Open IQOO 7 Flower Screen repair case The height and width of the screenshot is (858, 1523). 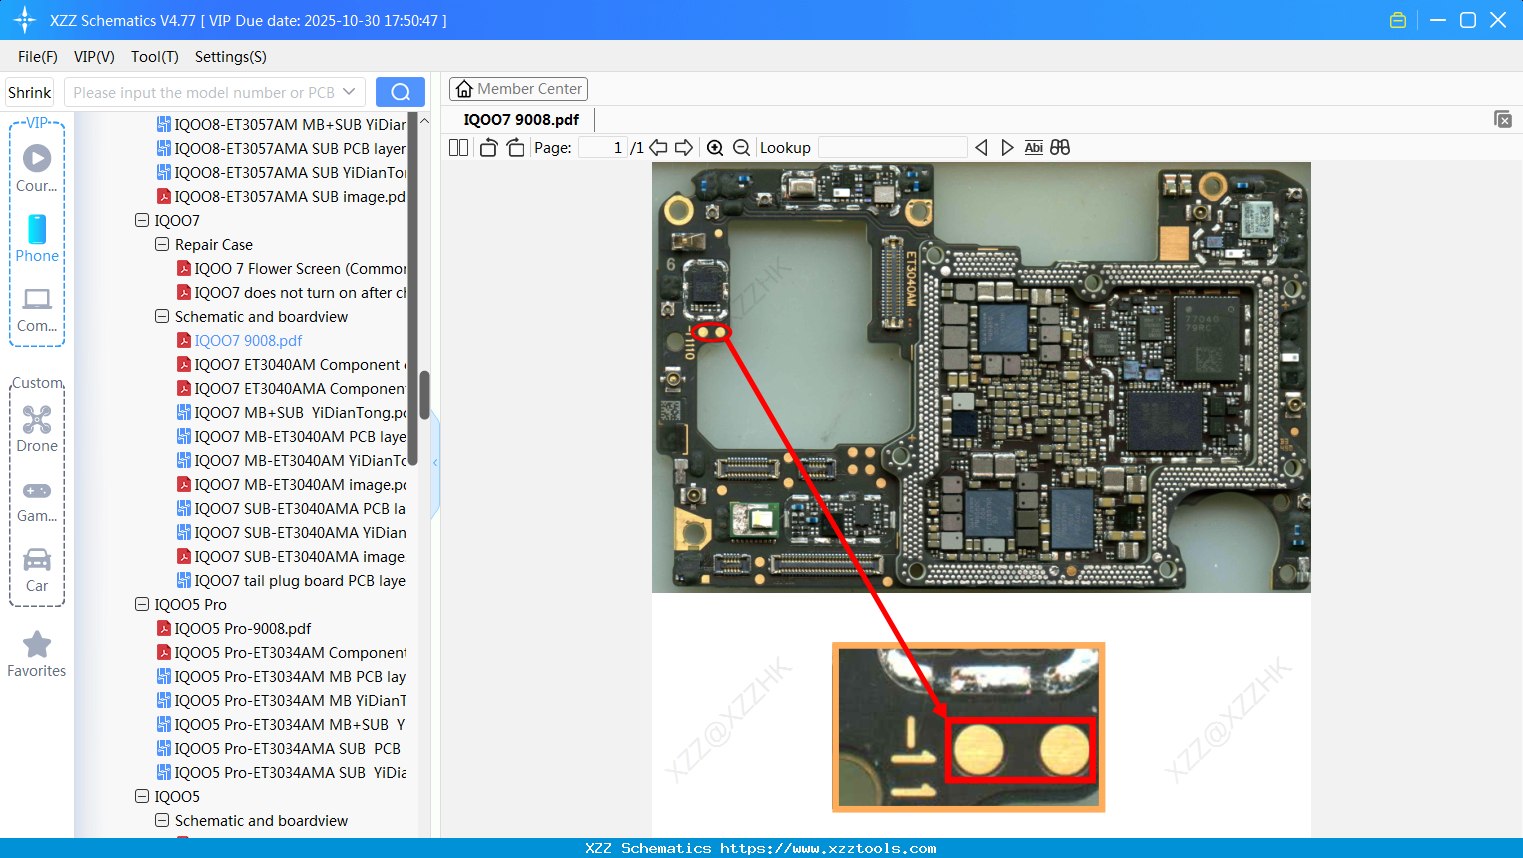pyautogui.click(x=291, y=268)
